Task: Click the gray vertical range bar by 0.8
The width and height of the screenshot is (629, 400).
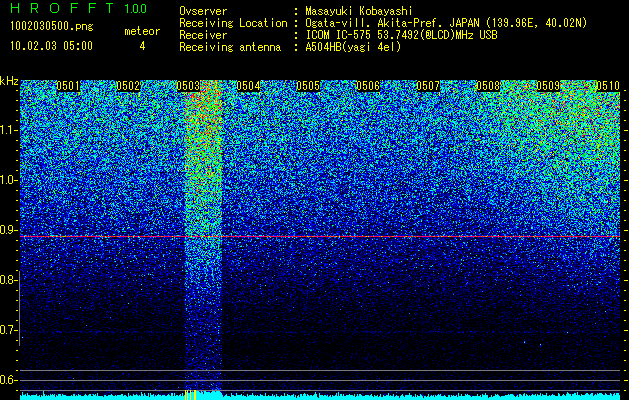Action: [19, 308]
